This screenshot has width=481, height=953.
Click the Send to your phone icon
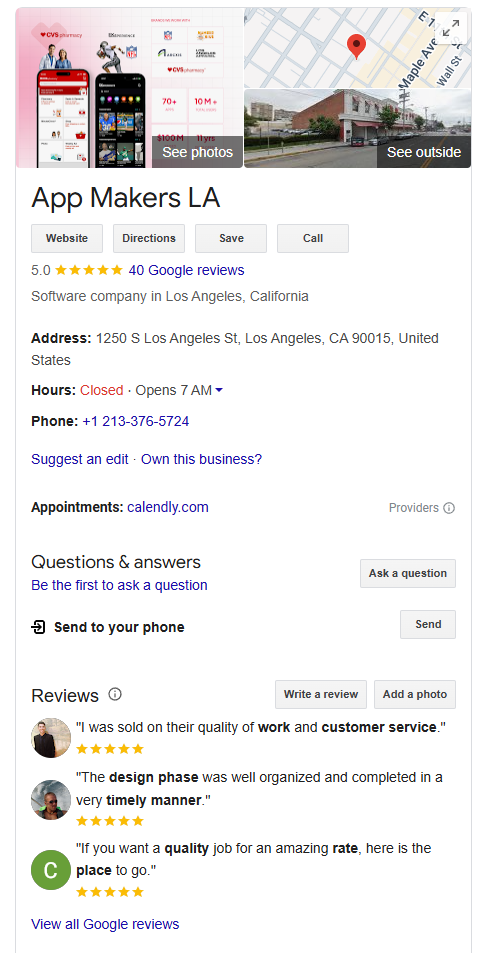point(38,627)
